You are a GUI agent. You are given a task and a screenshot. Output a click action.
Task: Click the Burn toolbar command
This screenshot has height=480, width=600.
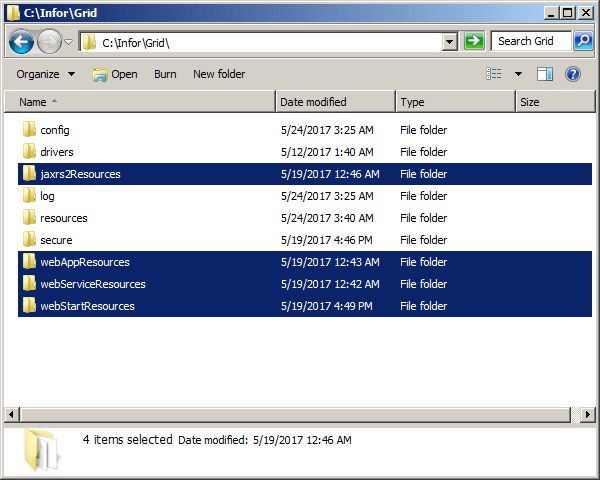[x=165, y=74]
